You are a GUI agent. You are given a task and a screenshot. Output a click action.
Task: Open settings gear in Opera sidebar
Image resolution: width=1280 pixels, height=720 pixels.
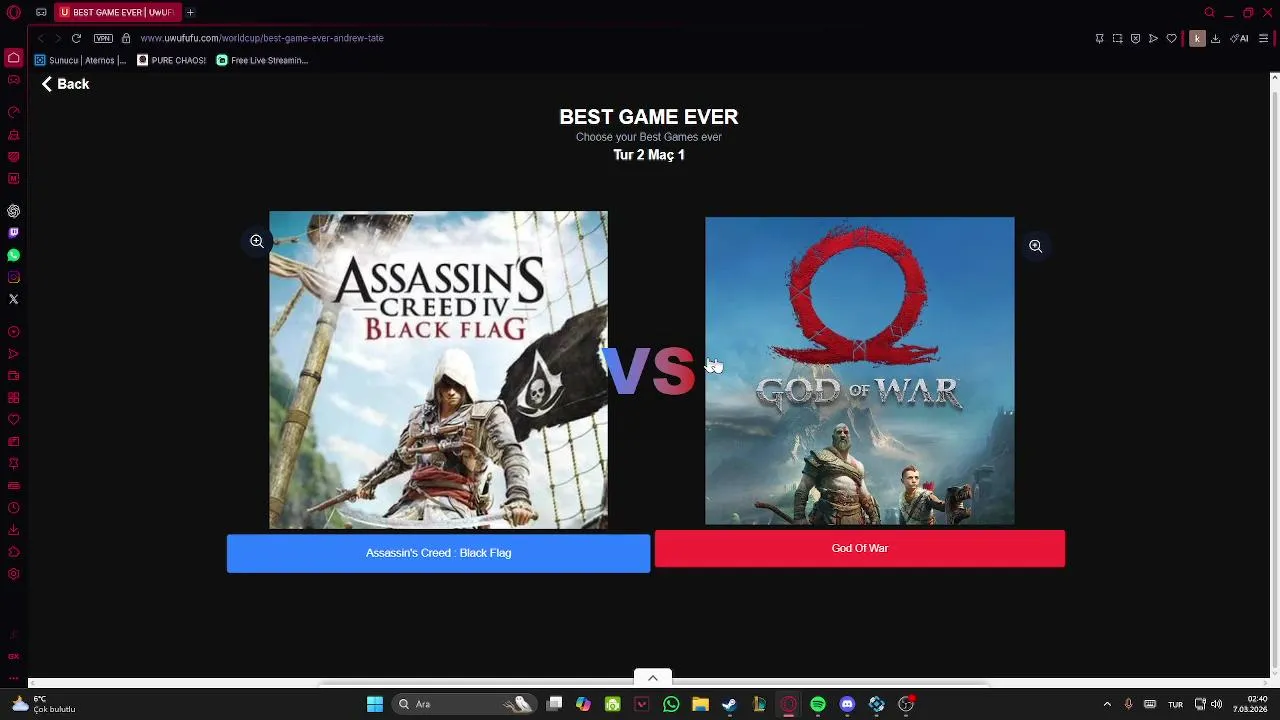[x=13, y=574]
